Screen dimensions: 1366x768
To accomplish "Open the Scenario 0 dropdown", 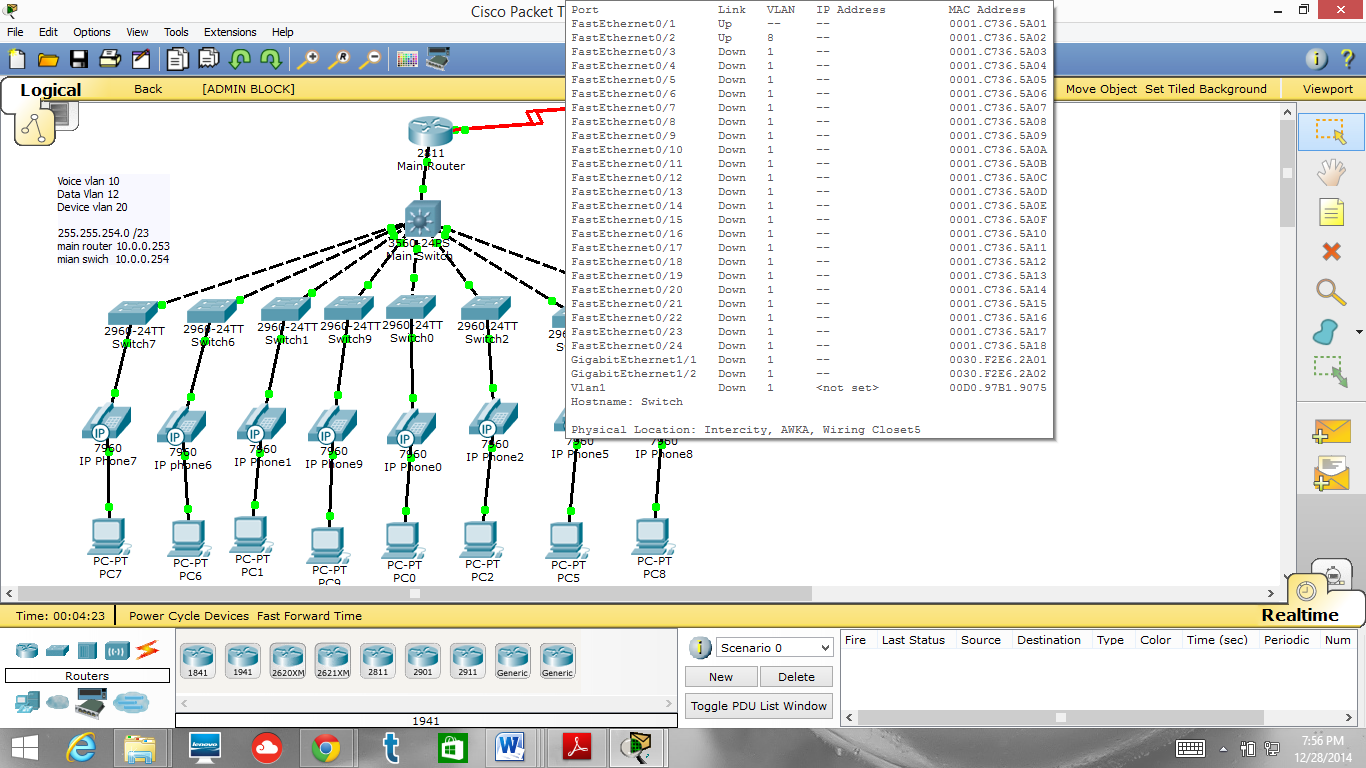I will coord(774,648).
